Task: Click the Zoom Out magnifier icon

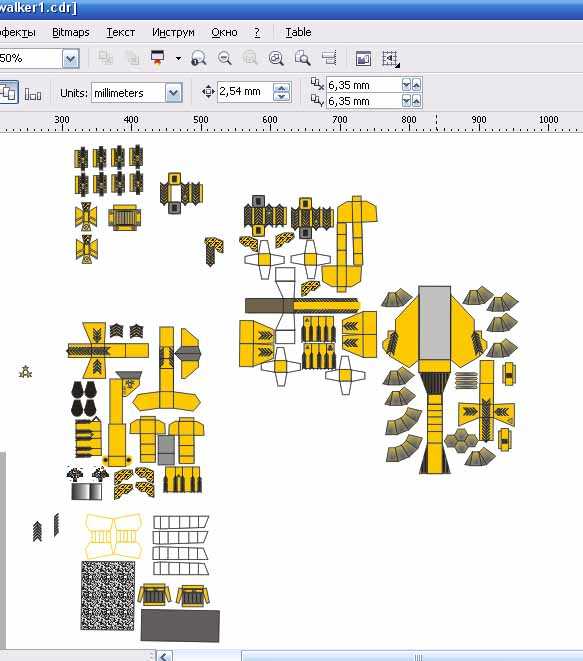Action: pyautogui.click(x=225, y=58)
